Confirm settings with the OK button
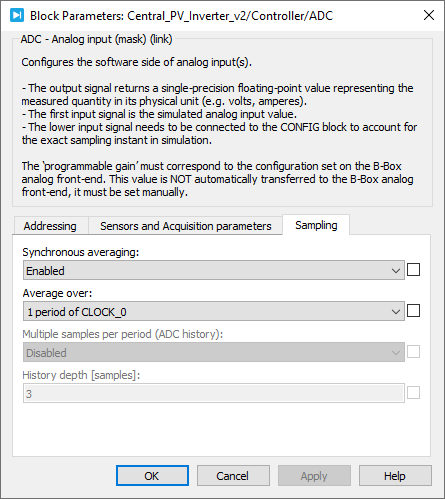Image resolution: width=445 pixels, height=499 pixels. point(152,476)
